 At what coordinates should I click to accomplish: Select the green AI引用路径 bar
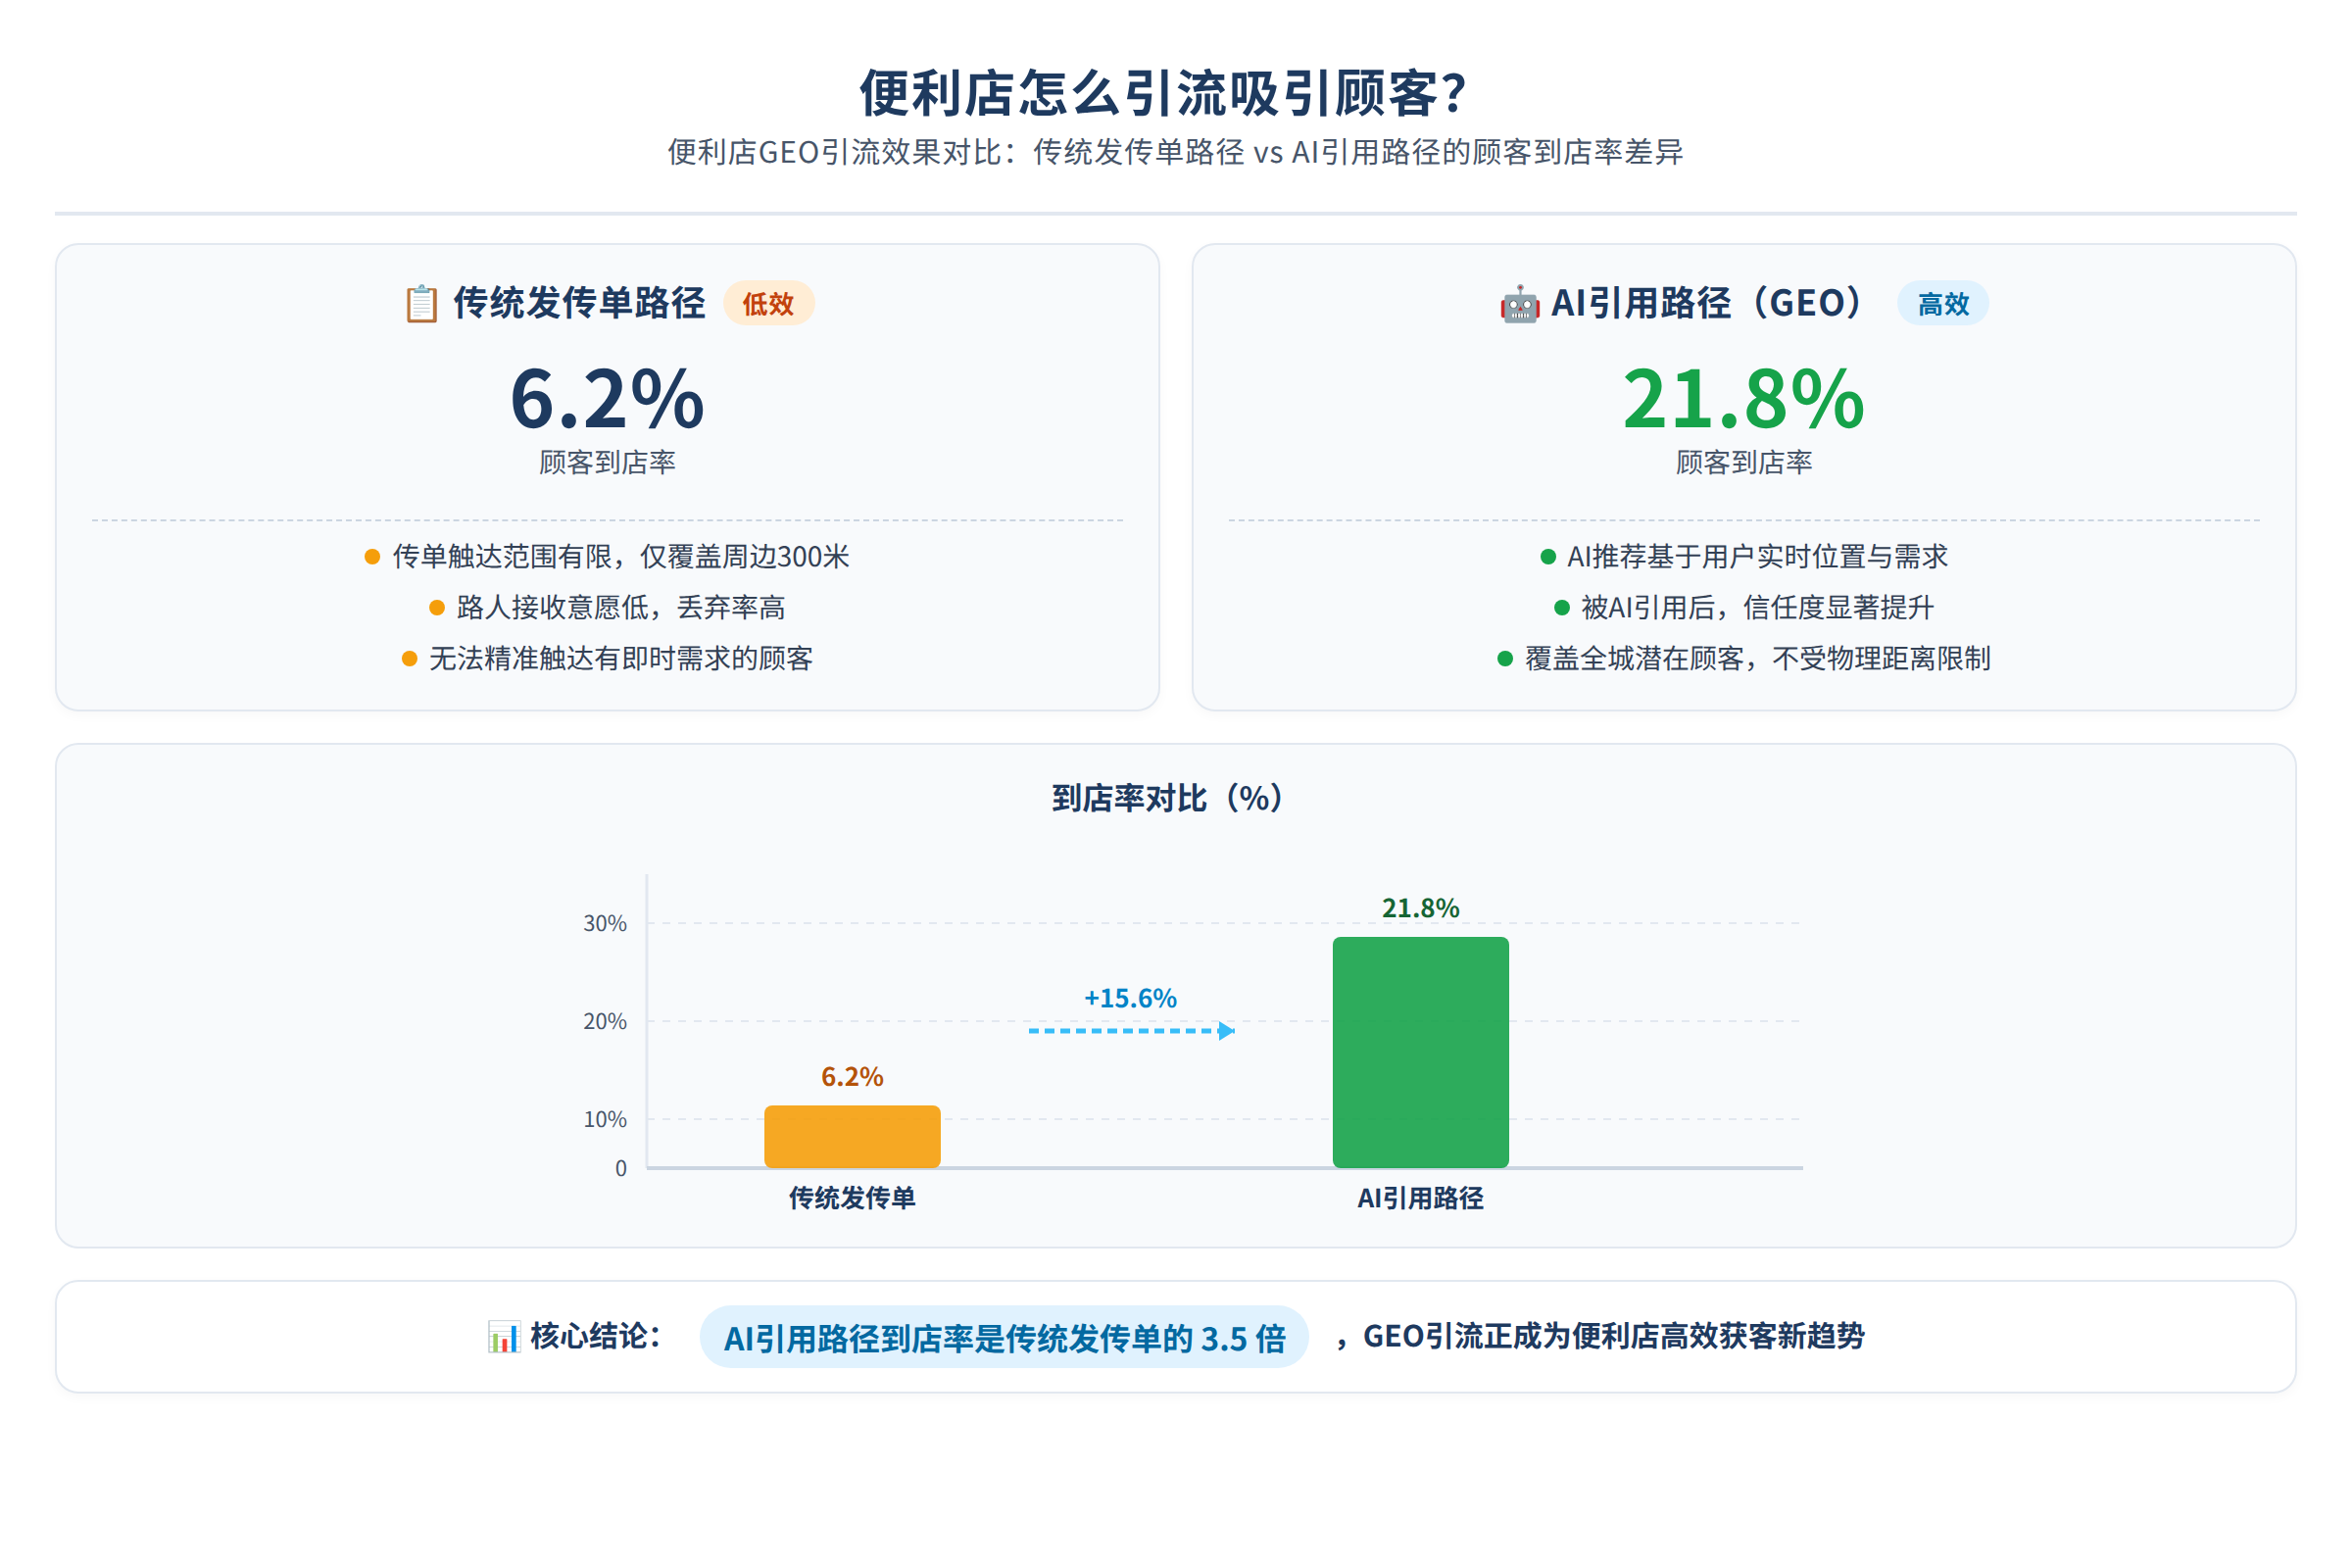(1420, 1052)
